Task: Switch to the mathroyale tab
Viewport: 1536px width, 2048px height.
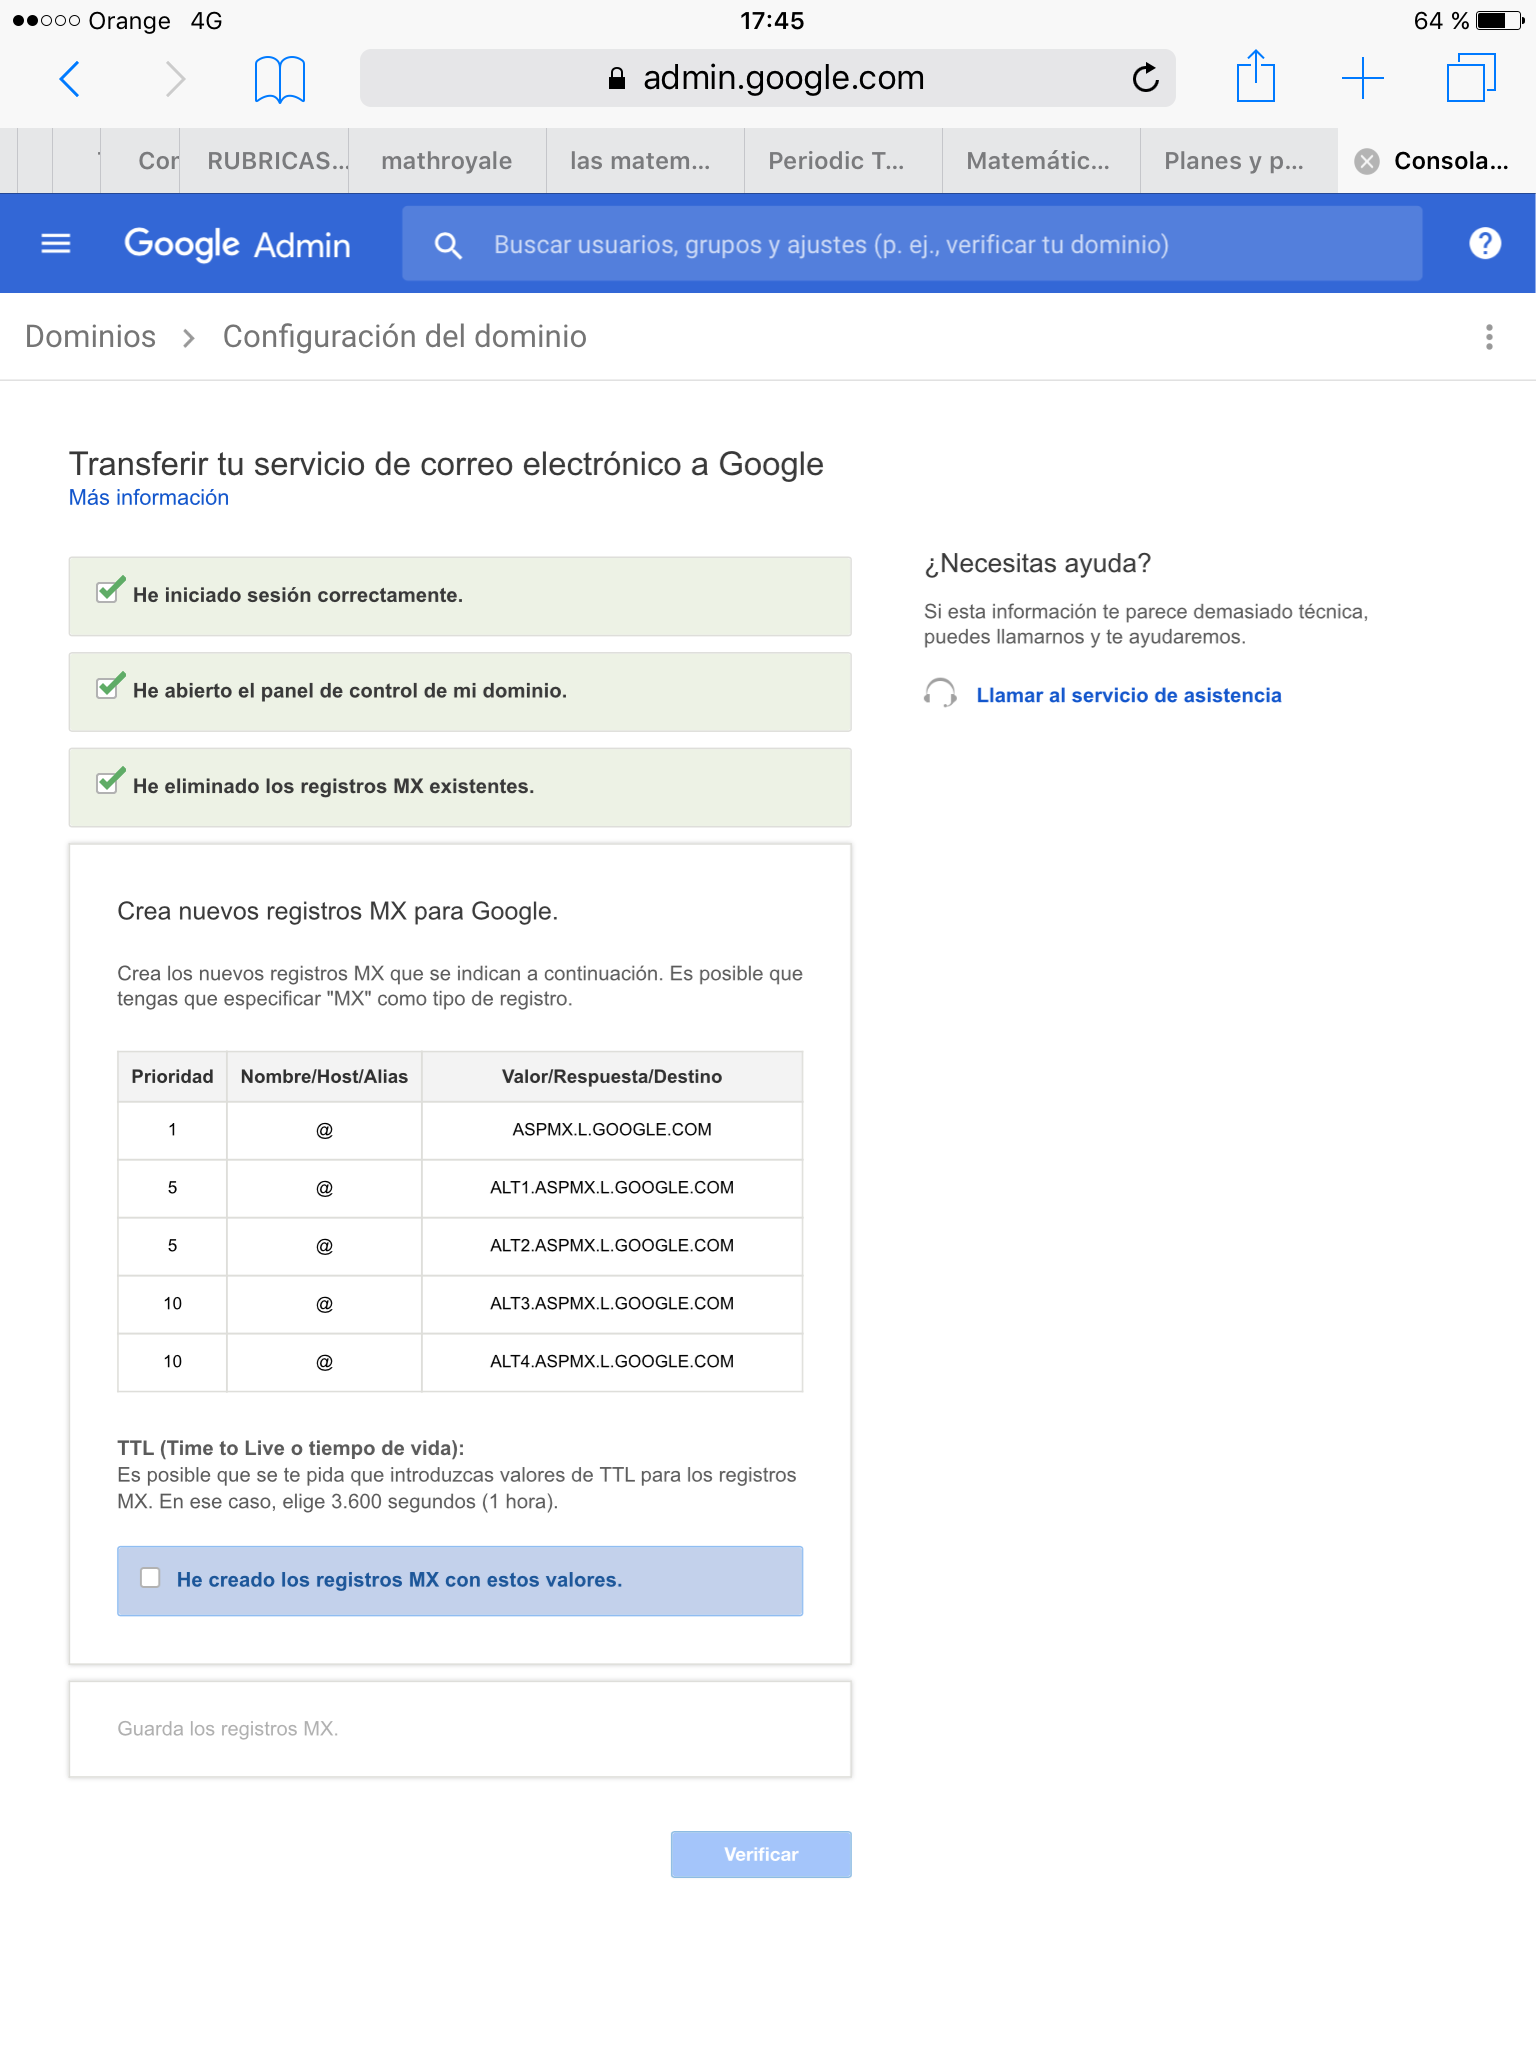Action: click(x=446, y=161)
